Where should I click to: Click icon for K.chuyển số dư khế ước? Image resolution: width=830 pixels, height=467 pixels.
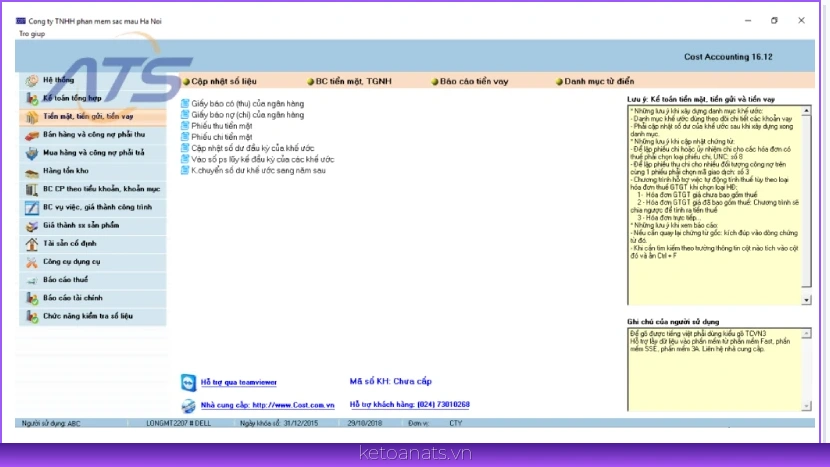coord(185,170)
